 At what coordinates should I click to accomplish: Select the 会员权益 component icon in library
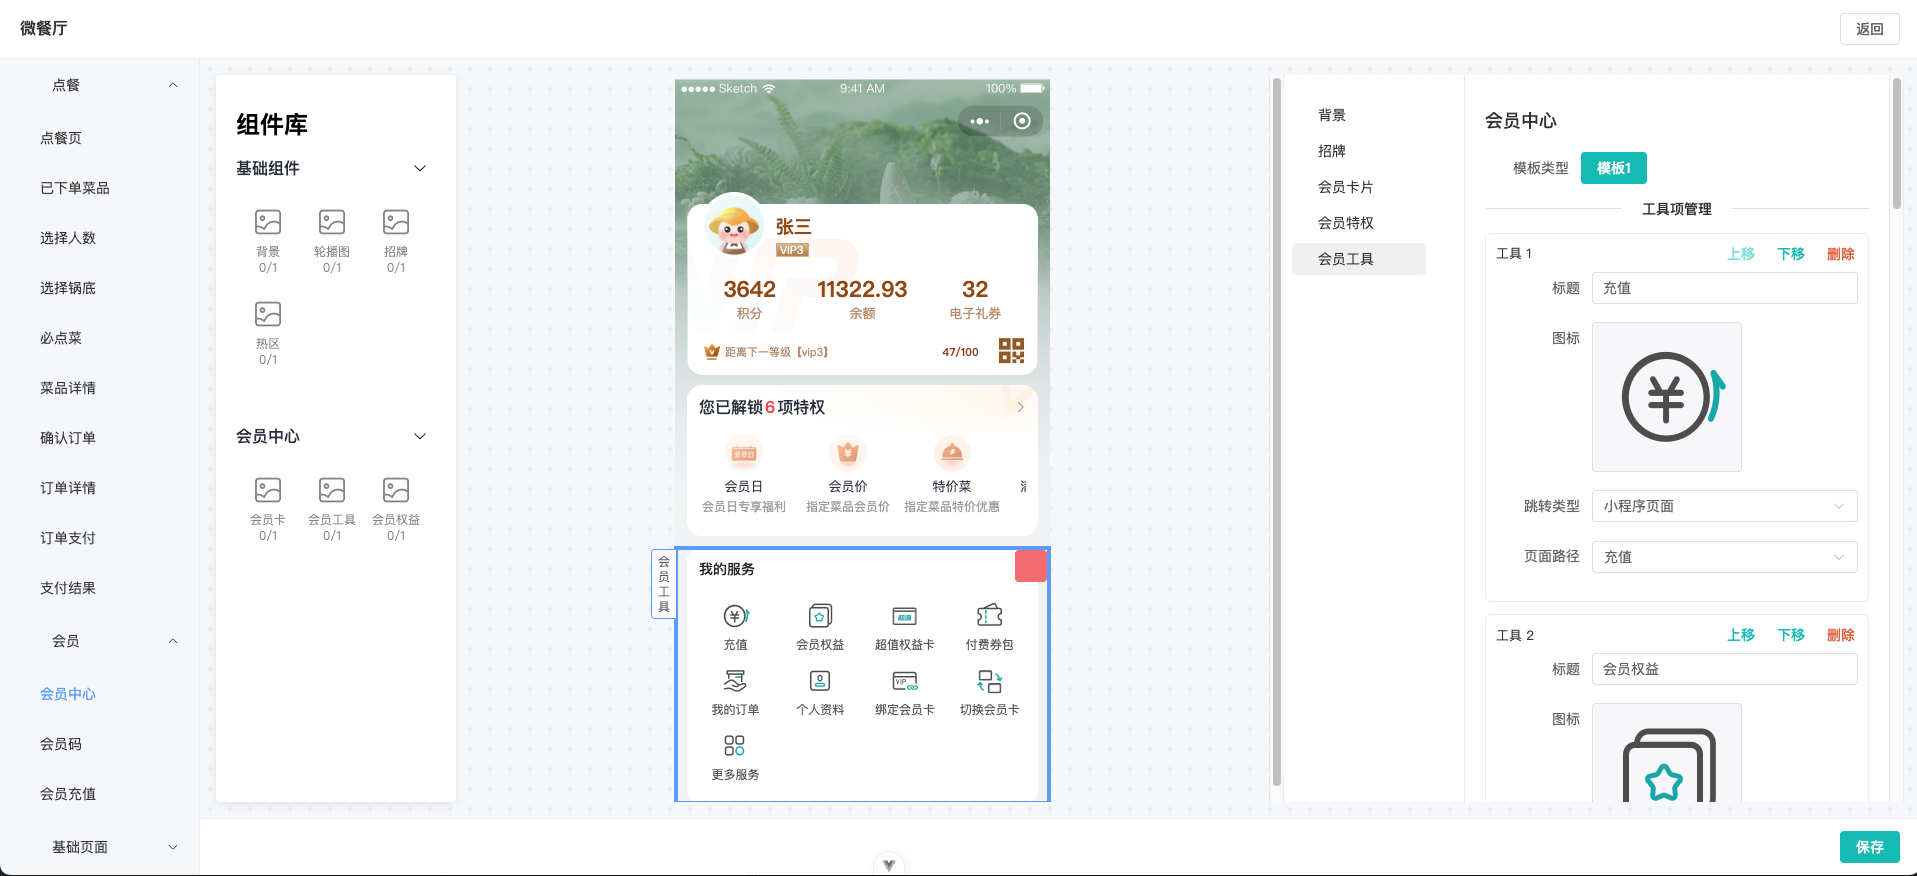tap(396, 490)
